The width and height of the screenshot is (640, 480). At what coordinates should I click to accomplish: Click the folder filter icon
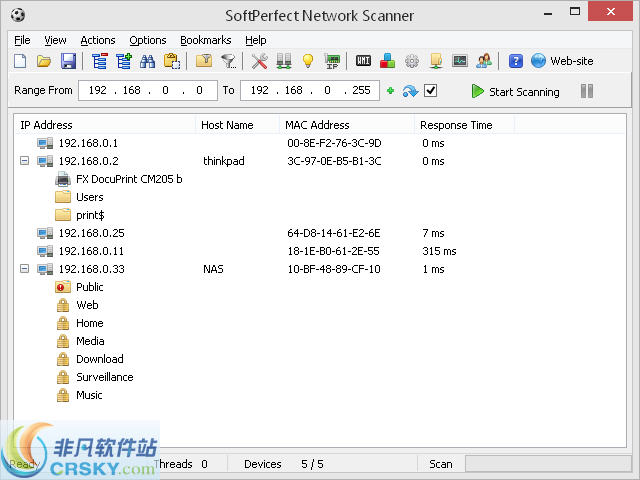pos(204,61)
